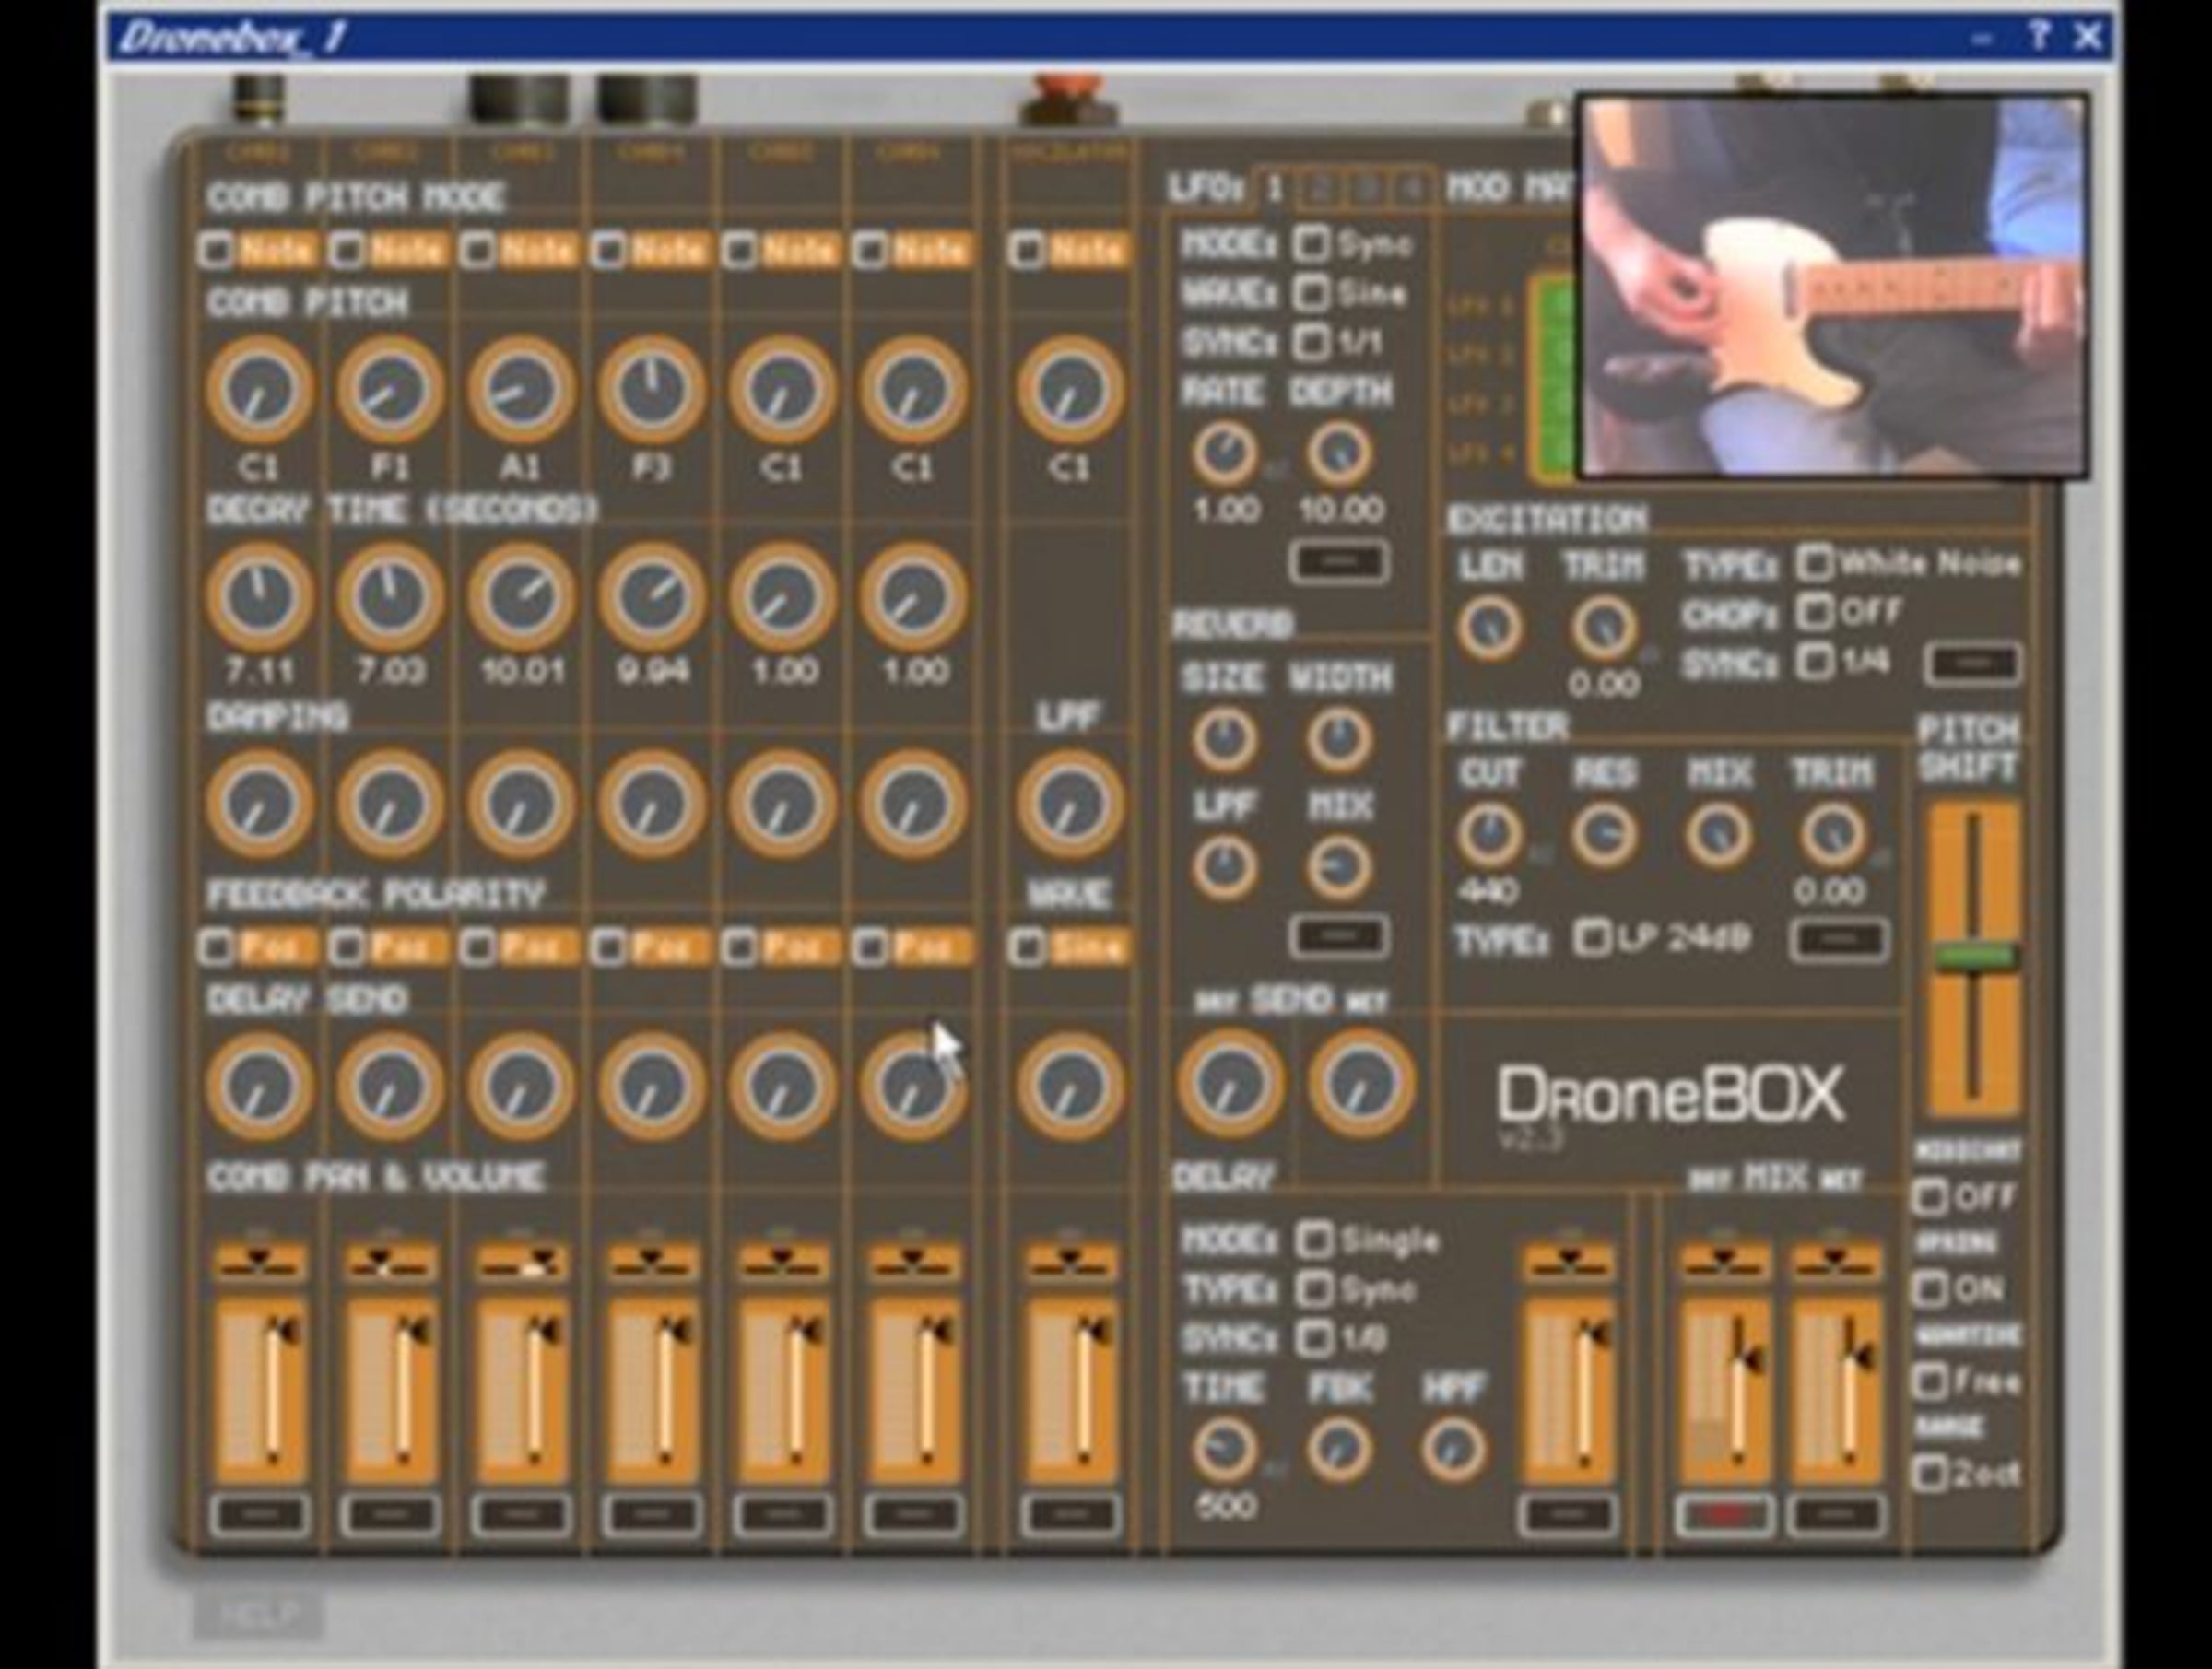Click the Pitch Shift slider handle
This screenshot has width=2212, height=1669.
tap(1974, 958)
